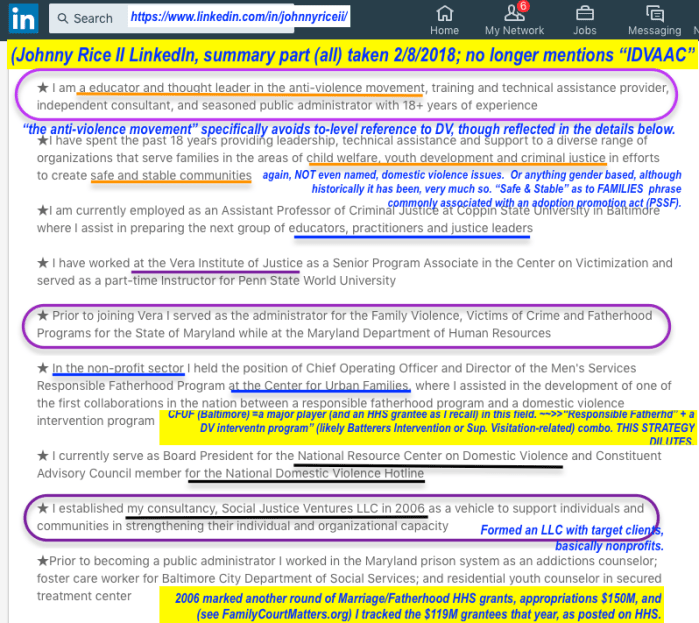Open the Jobs briefcase icon
Screen dimensions: 699x623
point(584,12)
